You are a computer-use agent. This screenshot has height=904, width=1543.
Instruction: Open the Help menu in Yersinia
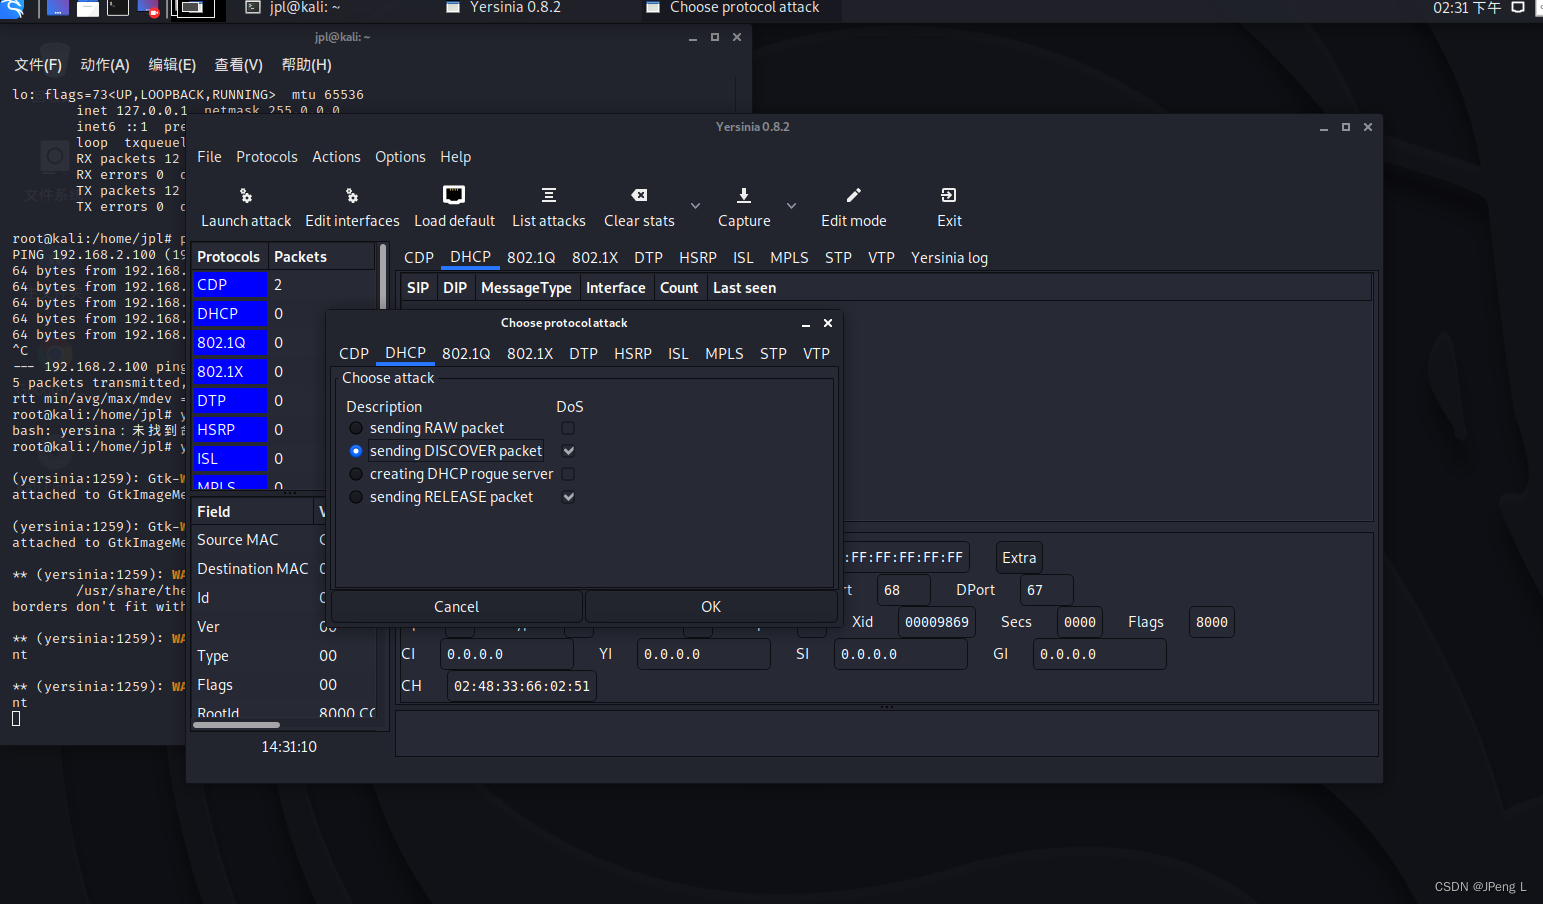(x=455, y=157)
